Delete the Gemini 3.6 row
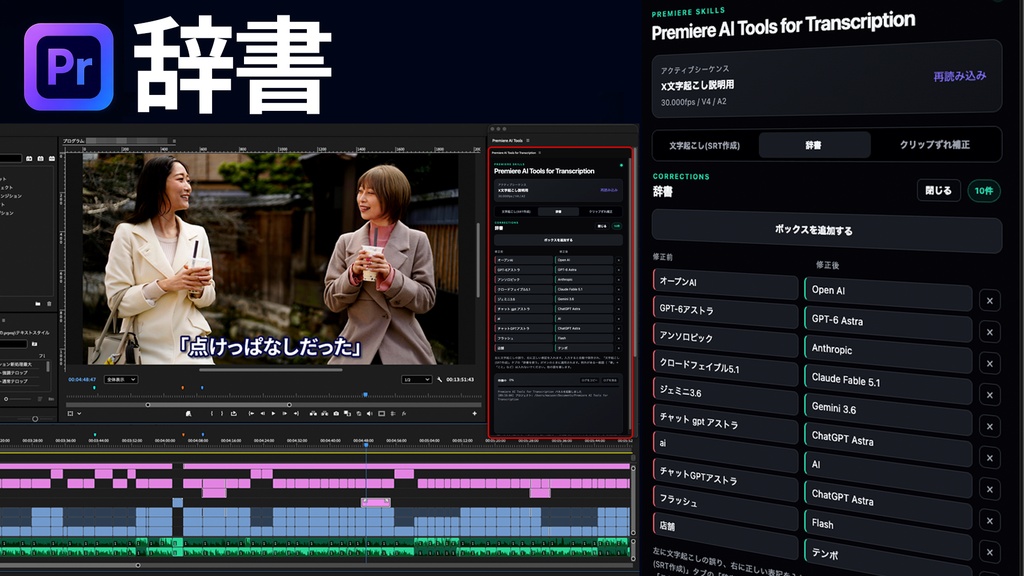Viewport: 1024px width, 576px height. tap(989, 426)
